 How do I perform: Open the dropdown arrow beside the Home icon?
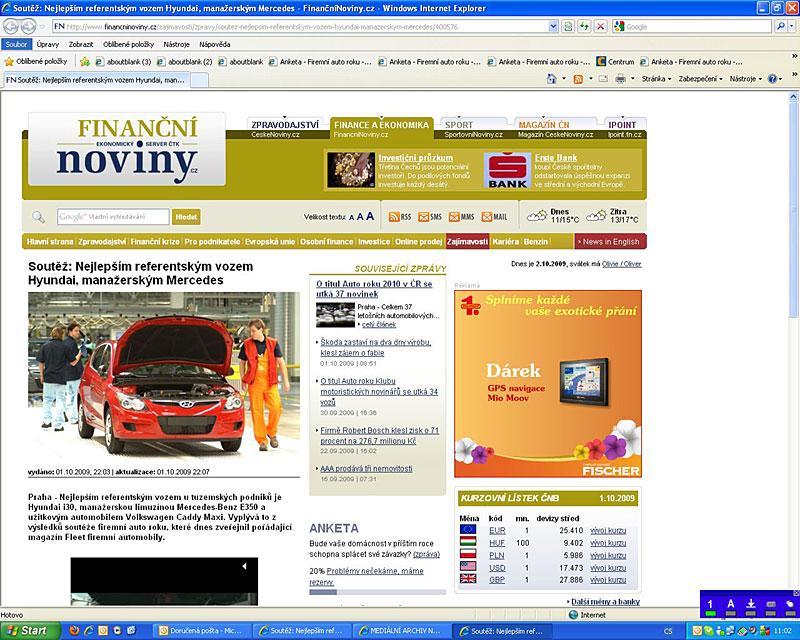tap(563, 79)
